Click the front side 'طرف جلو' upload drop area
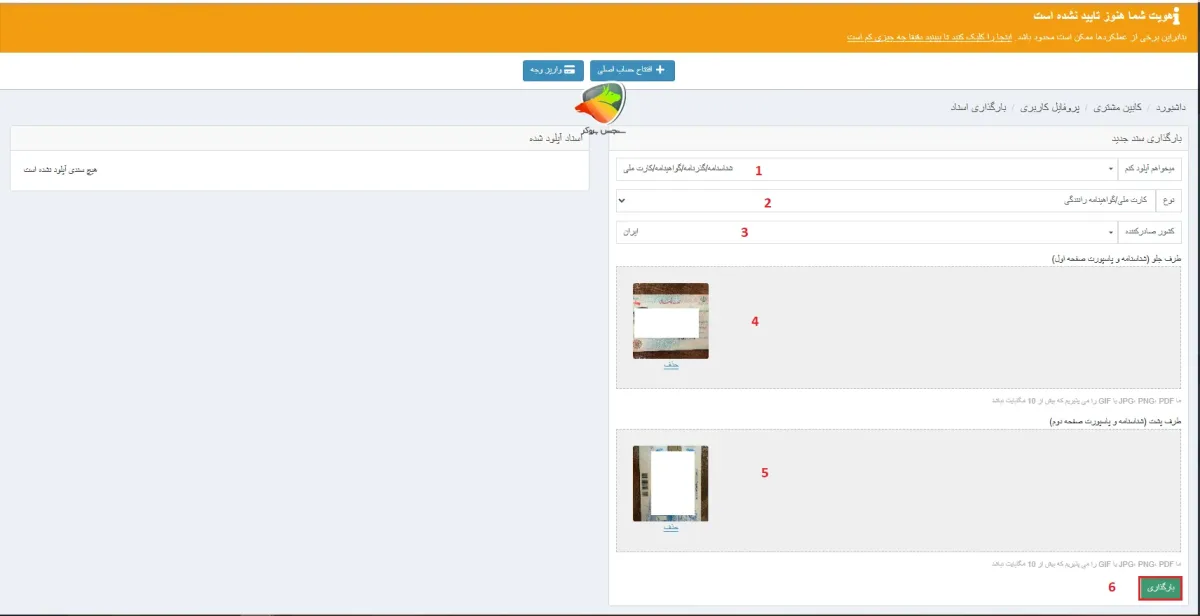Viewport: 1200px width, 616px height. coord(900,327)
